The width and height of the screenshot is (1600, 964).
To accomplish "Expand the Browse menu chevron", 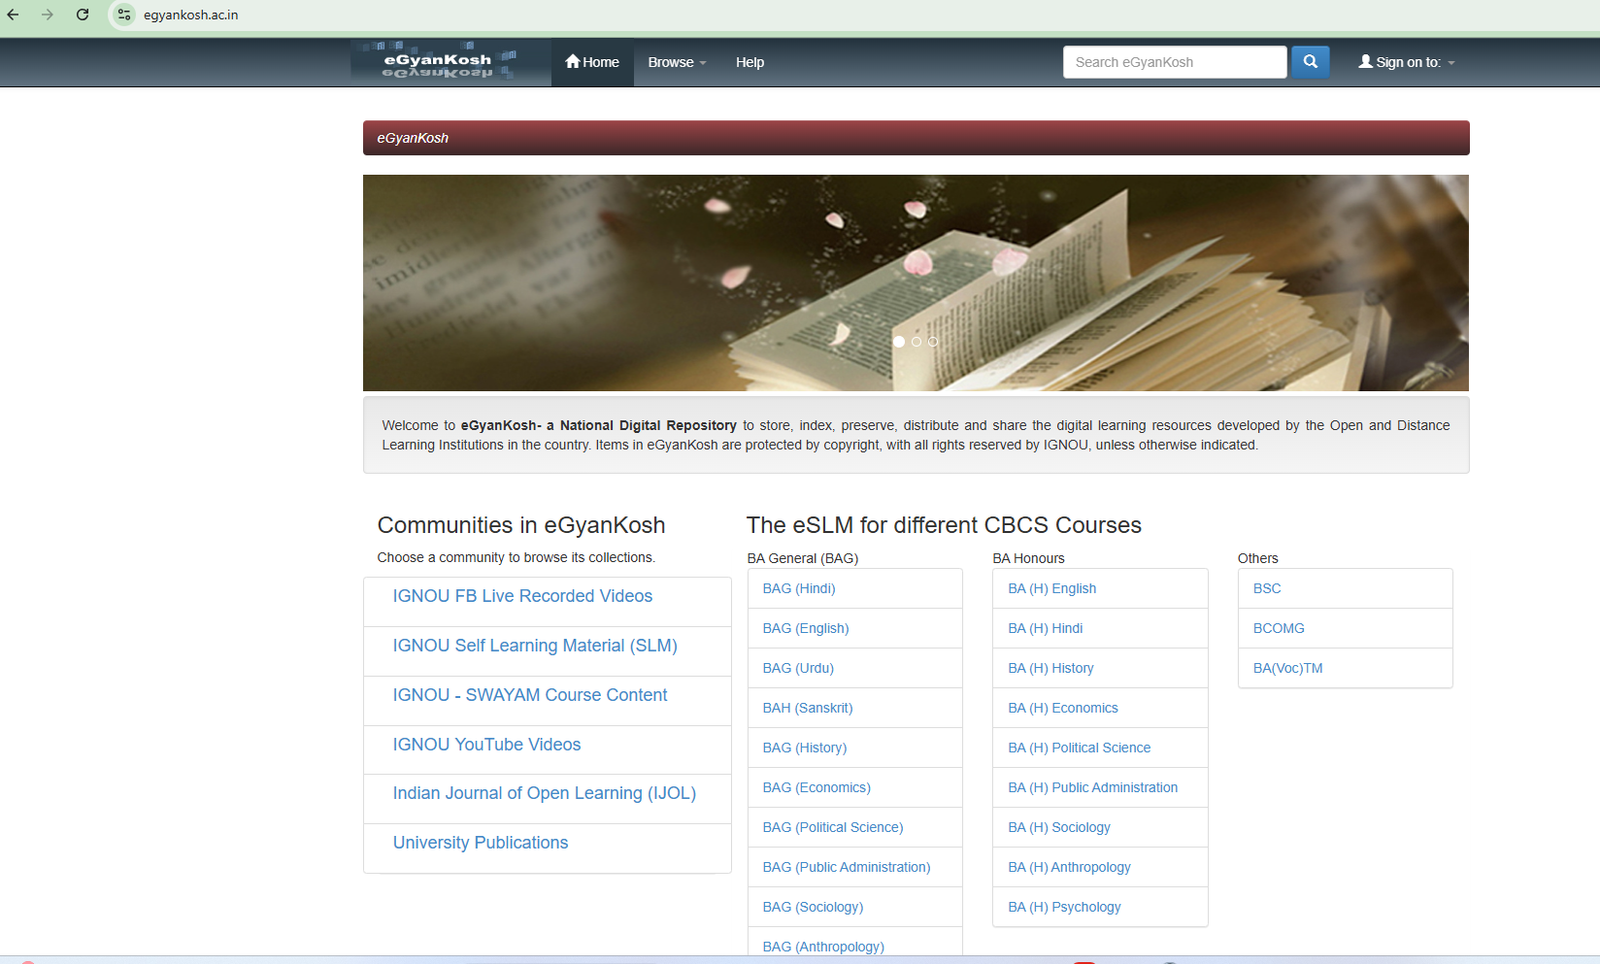I will tap(702, 63).
